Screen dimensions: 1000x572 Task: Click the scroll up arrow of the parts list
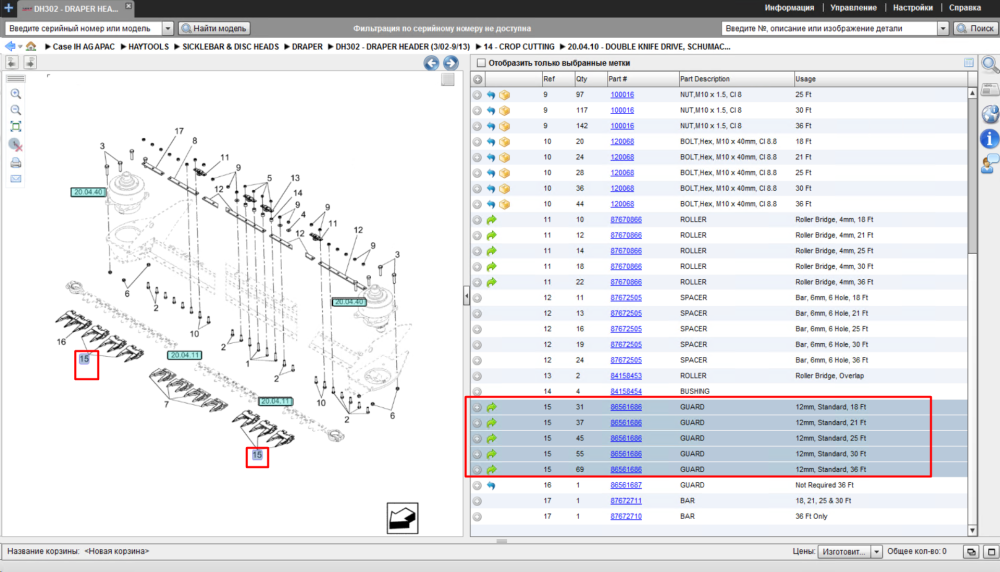tap(972, 93)
